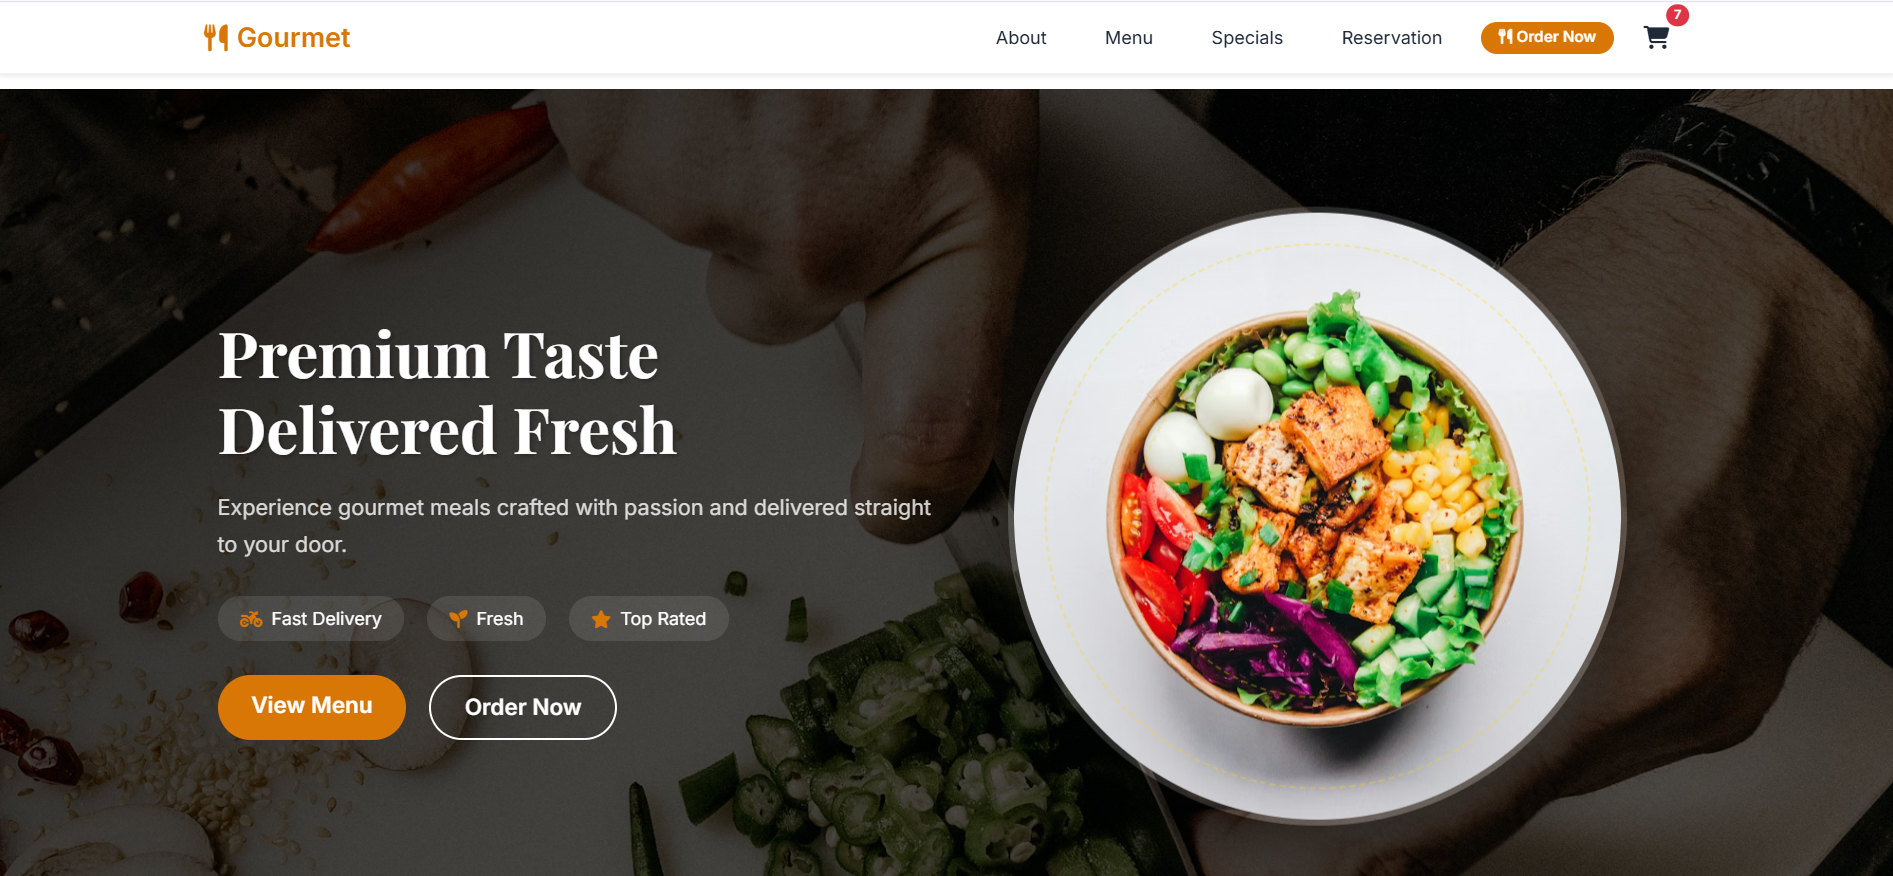Select the Top Rated badge
Screen dimensions: 1893x876
(649, 619)
